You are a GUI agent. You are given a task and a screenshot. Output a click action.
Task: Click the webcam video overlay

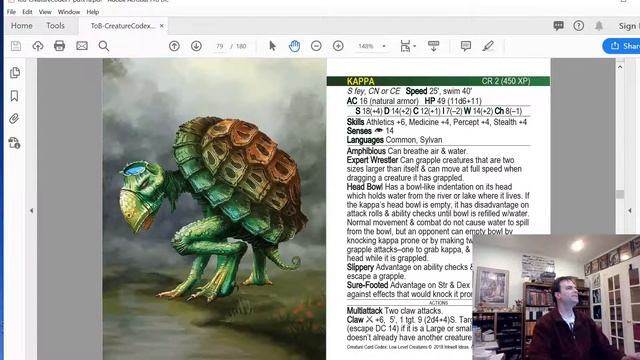556,297
